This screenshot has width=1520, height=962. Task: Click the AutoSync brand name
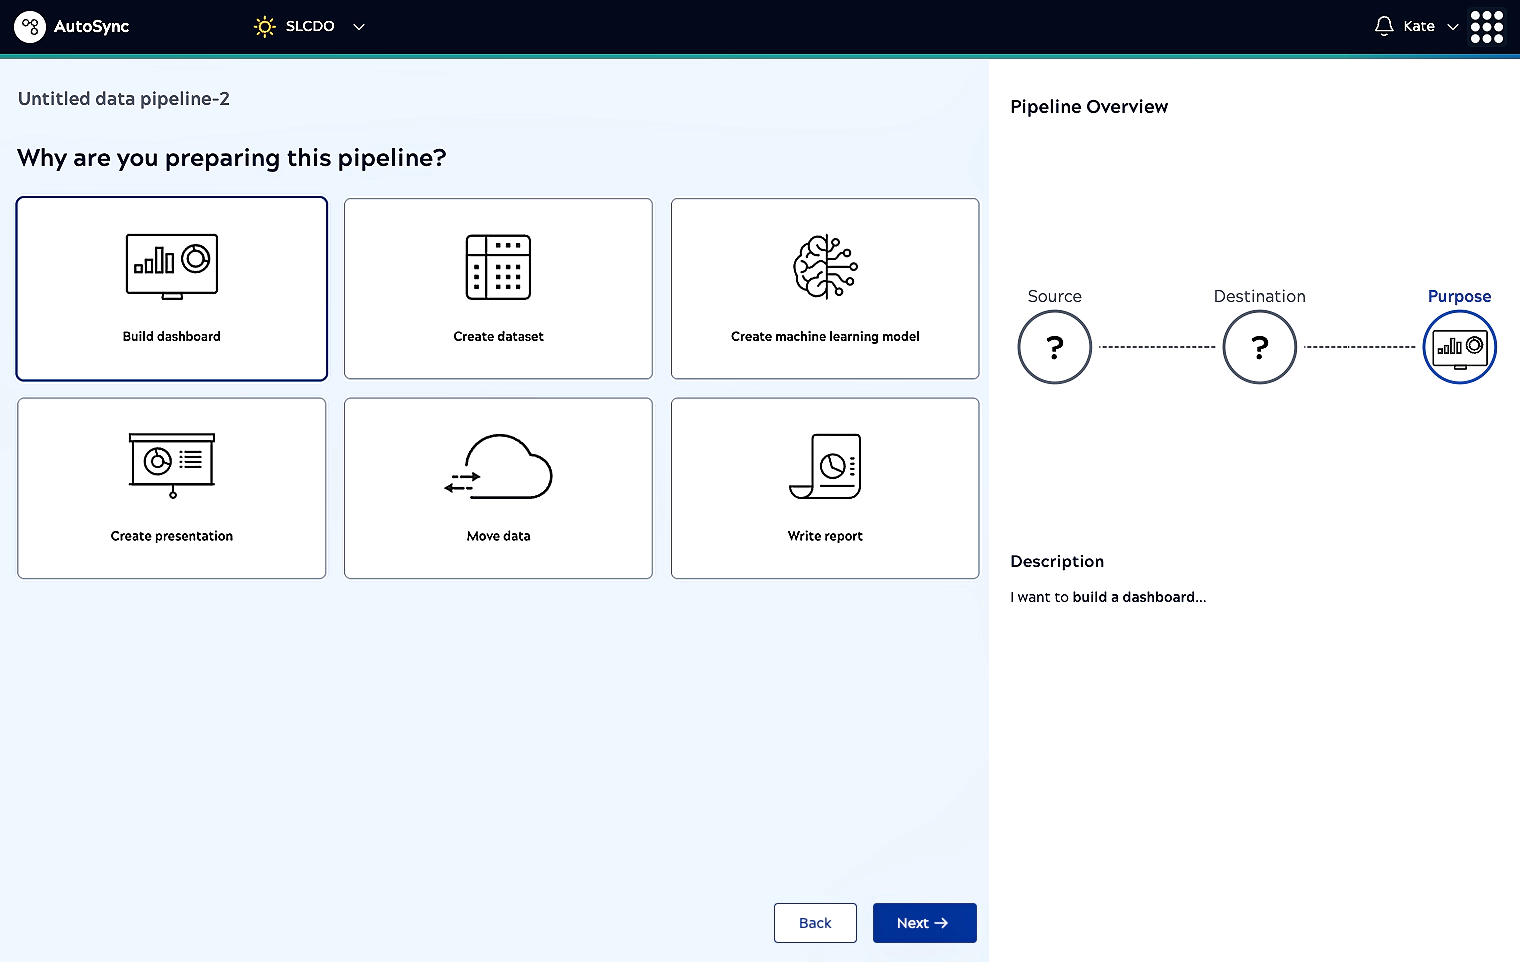pos(91,26)
